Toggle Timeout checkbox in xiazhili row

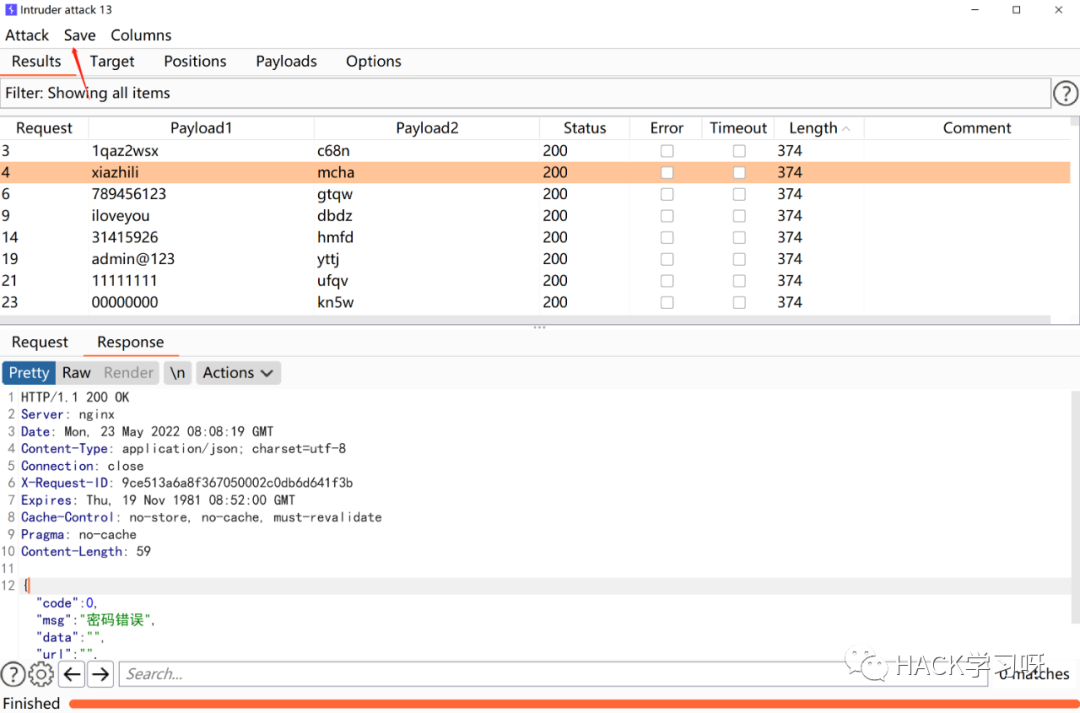pyautogui.click(x=739, y=172)
